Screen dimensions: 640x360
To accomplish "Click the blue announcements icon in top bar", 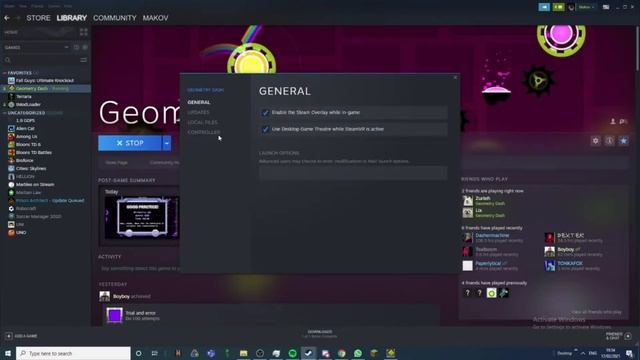I will pyautogui.click(x=544, y=7).
